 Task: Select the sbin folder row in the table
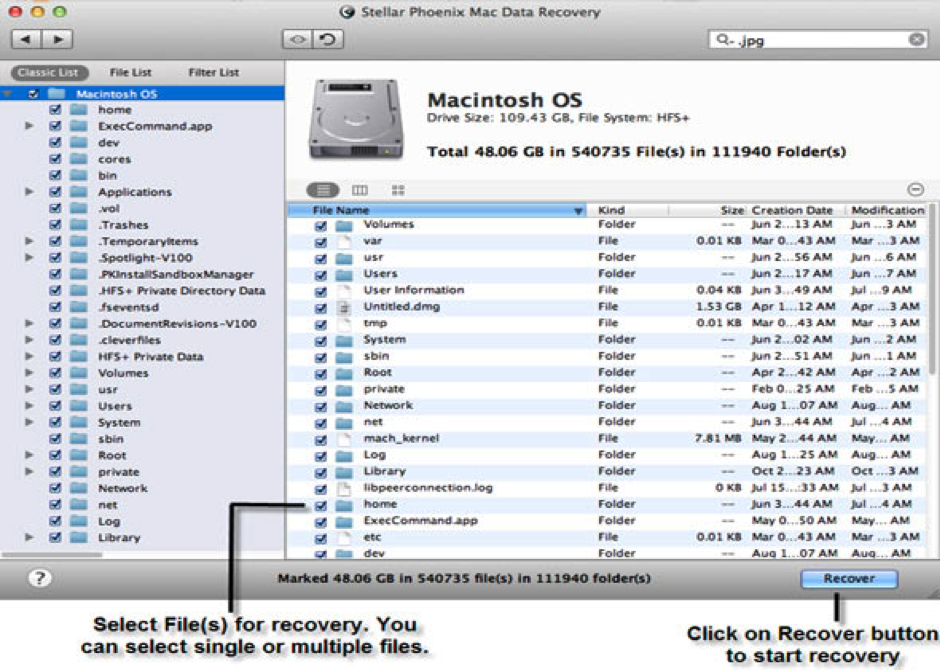(x=608, y=357)
